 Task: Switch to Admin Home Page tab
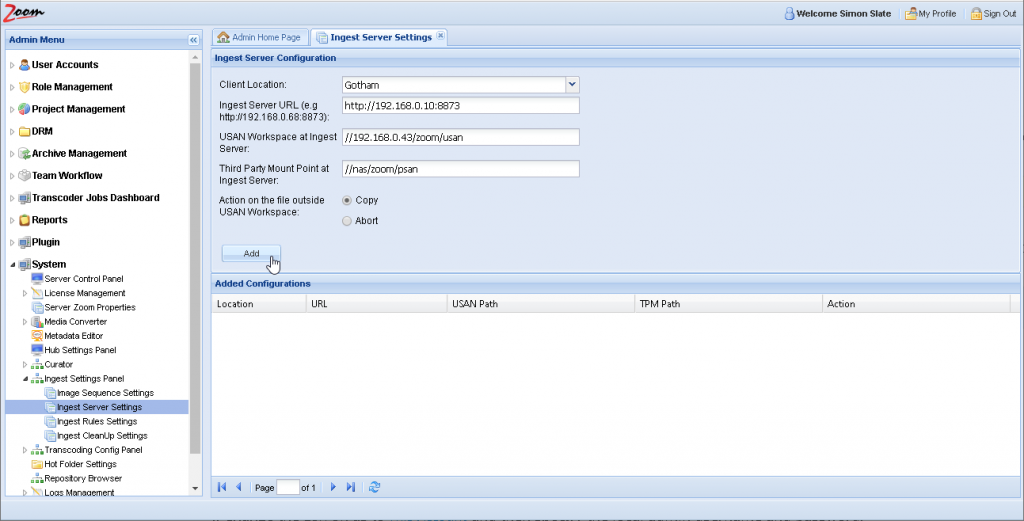tap(259, 37)
